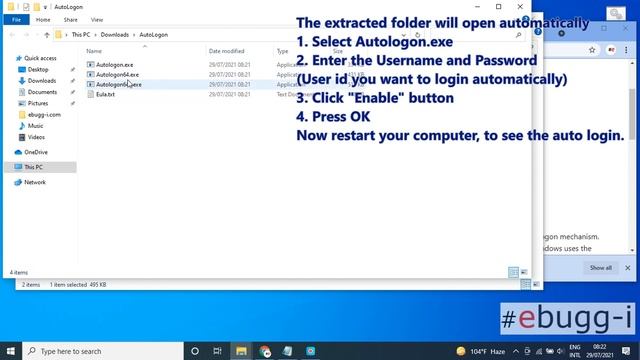Open Music in the navigation pane
The width and height of the screenshot is (640, 360).
click(35, 126)
